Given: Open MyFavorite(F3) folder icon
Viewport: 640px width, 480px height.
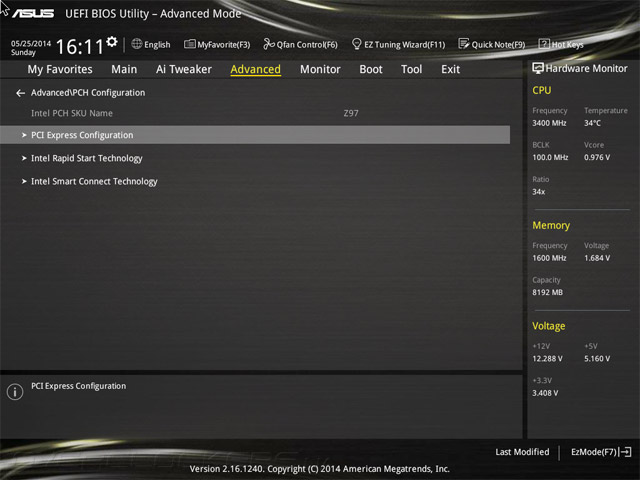Looking at the screenshot, I should 189,44.
